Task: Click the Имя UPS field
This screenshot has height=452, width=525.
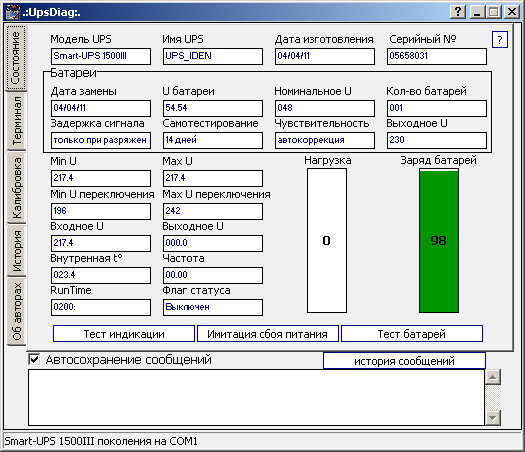Action: point(213,56)
